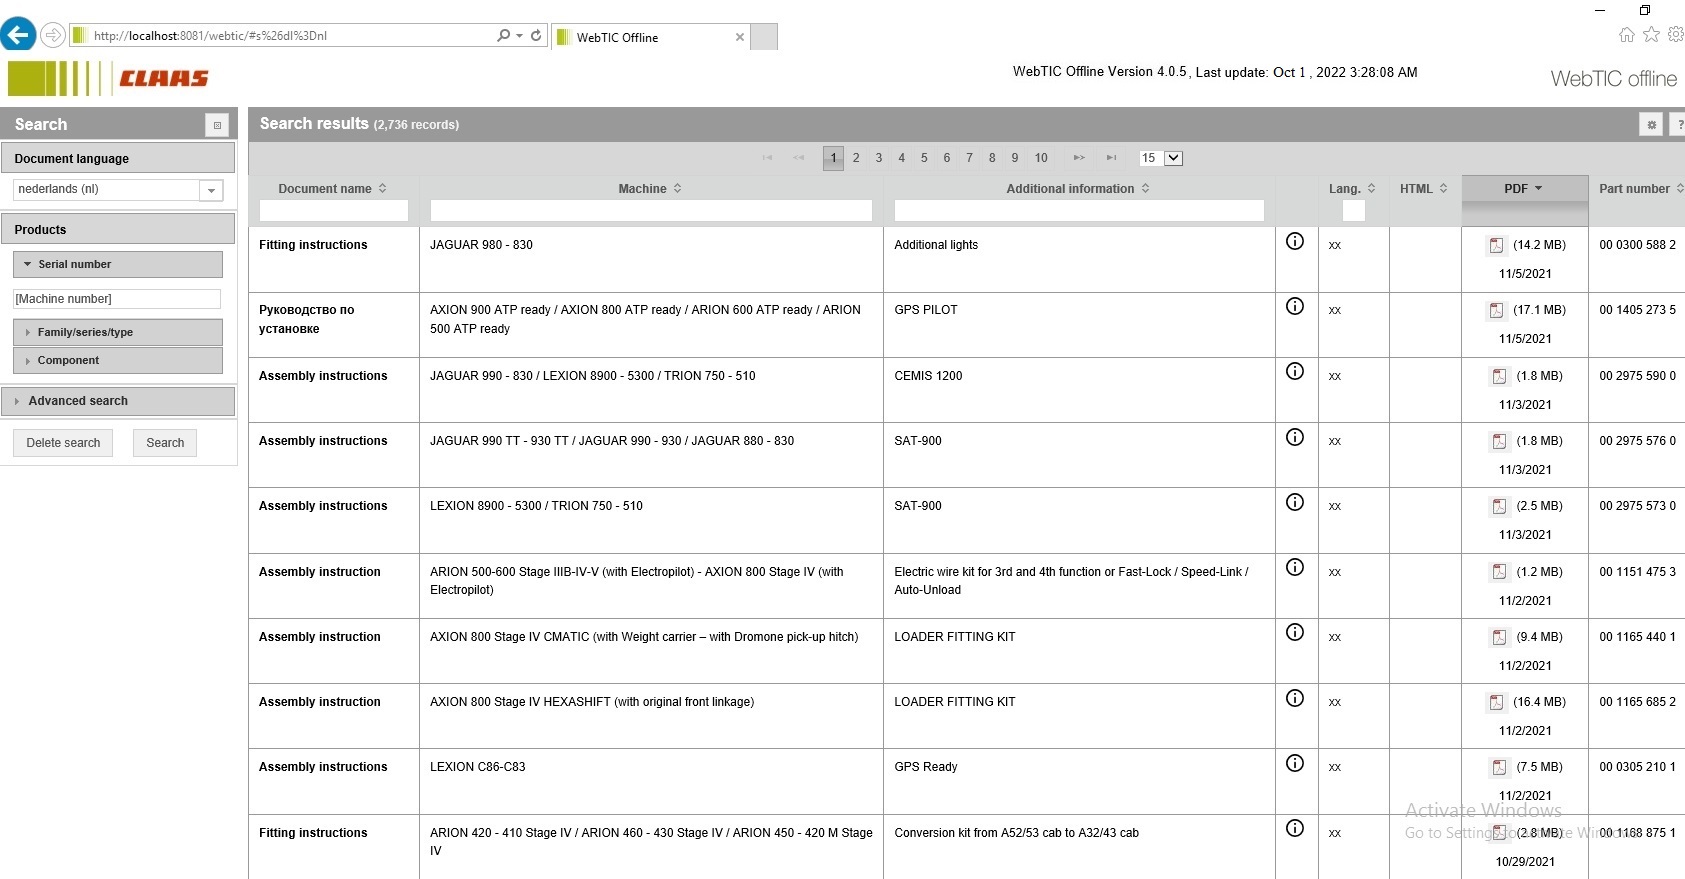Go to results page 5

click(x=924, y=158)
